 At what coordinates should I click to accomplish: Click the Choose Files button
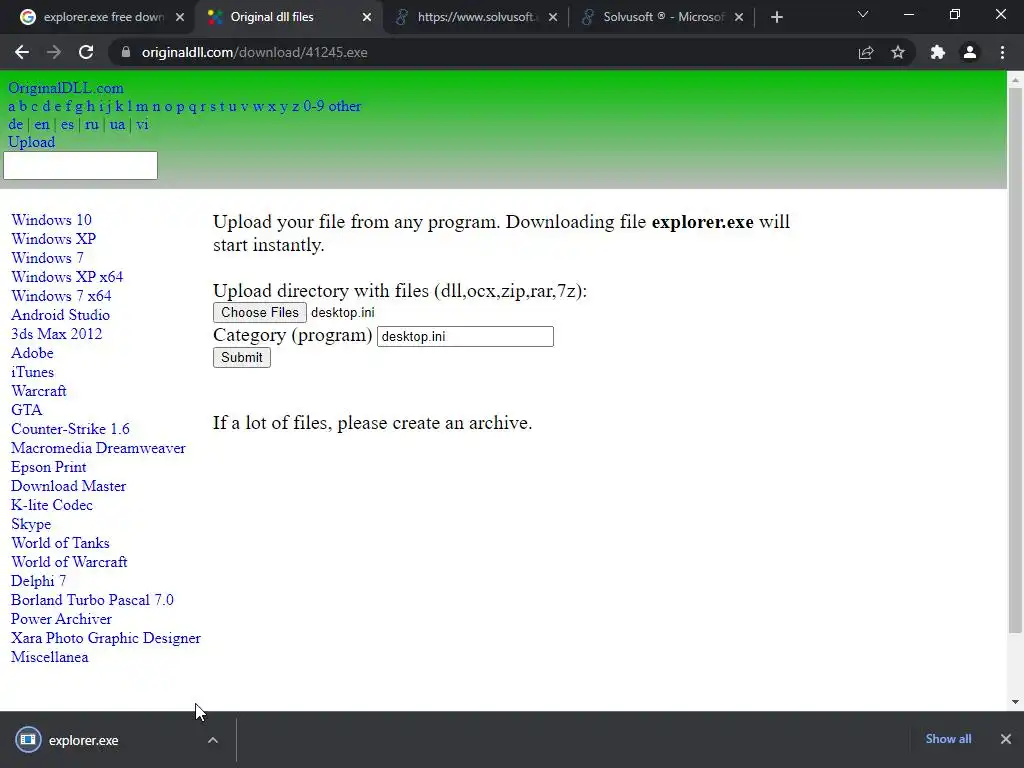(x=260, y=312)
